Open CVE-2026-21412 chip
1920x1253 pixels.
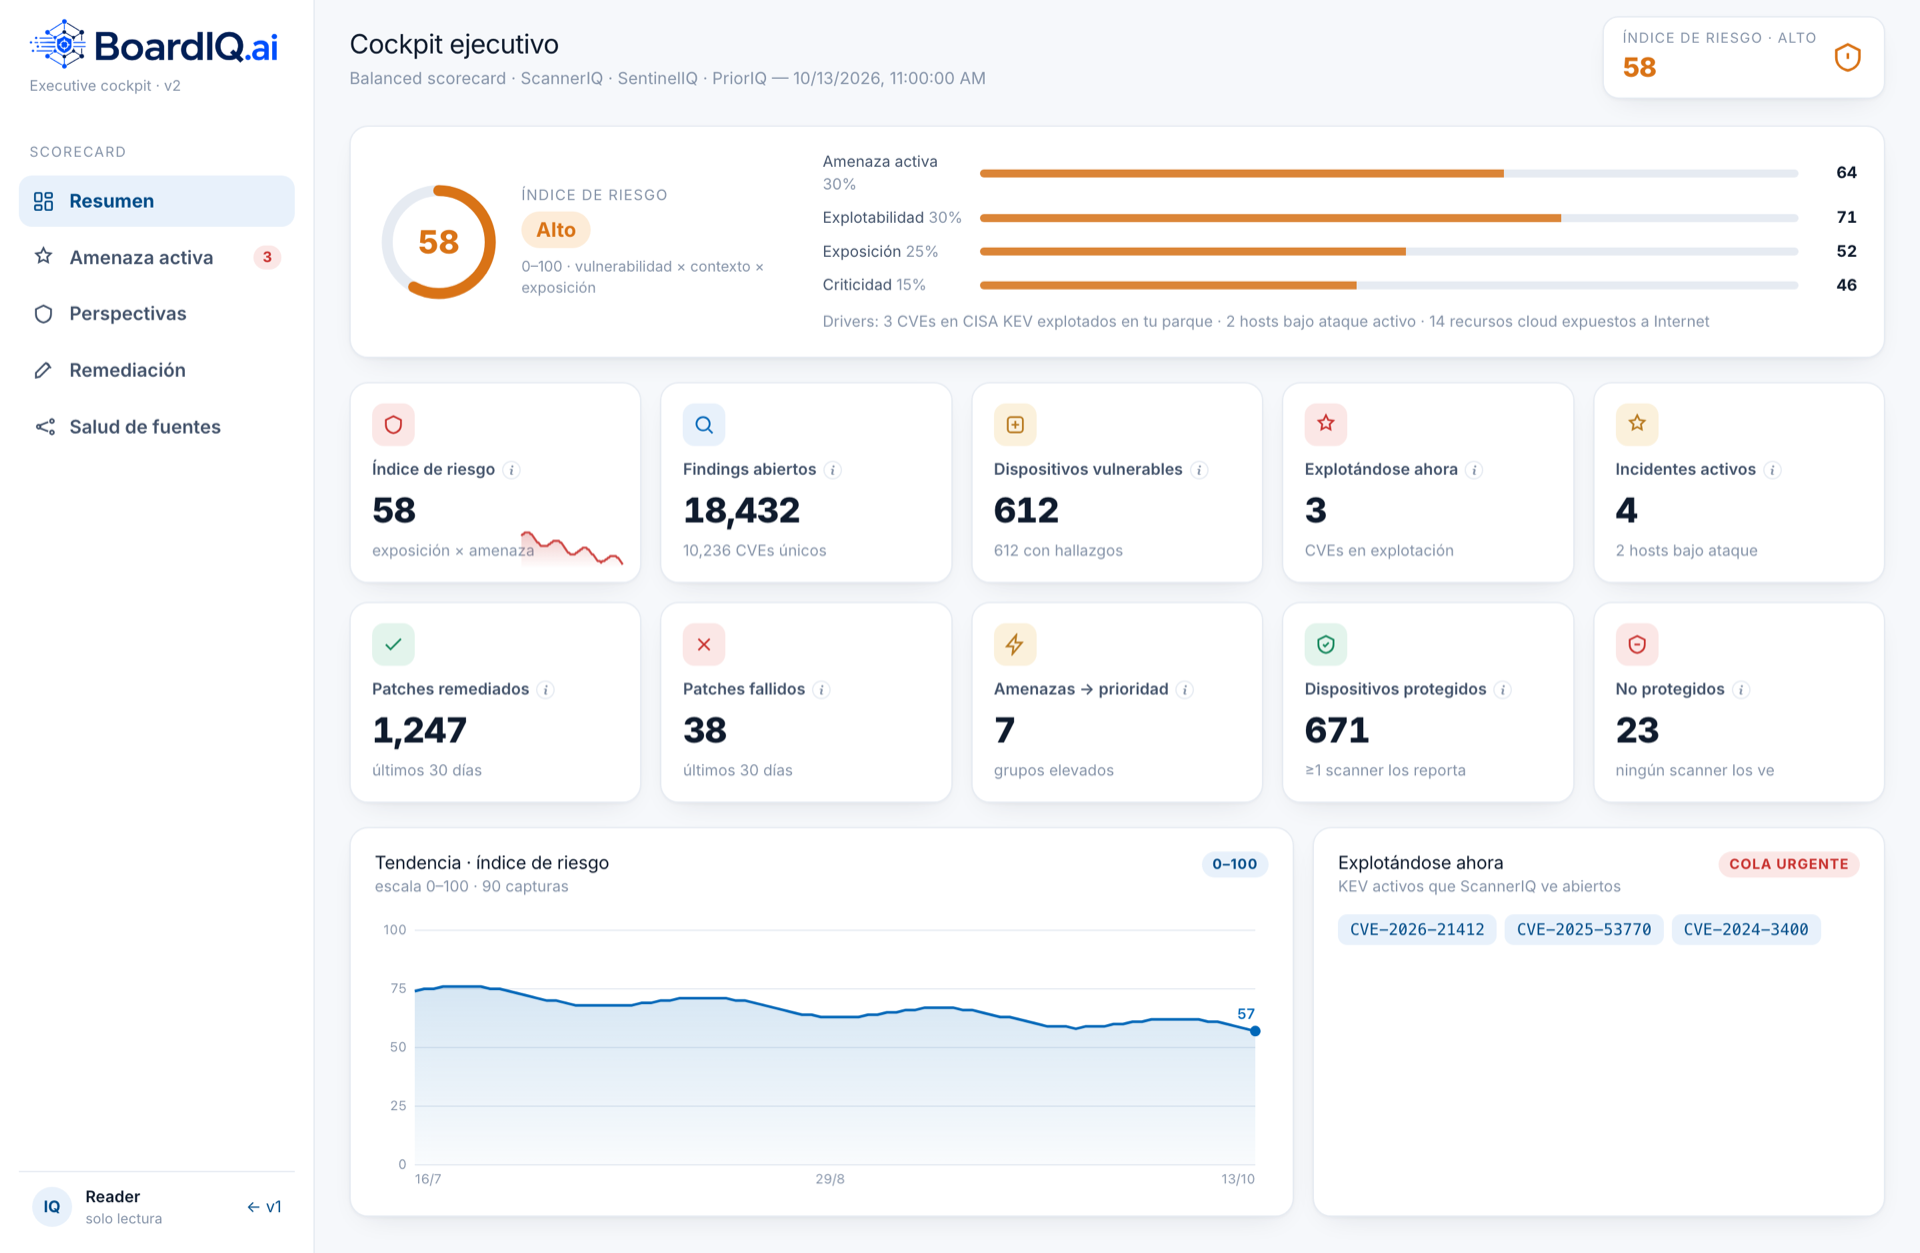pyautogui.click(x=1417, y=930)
